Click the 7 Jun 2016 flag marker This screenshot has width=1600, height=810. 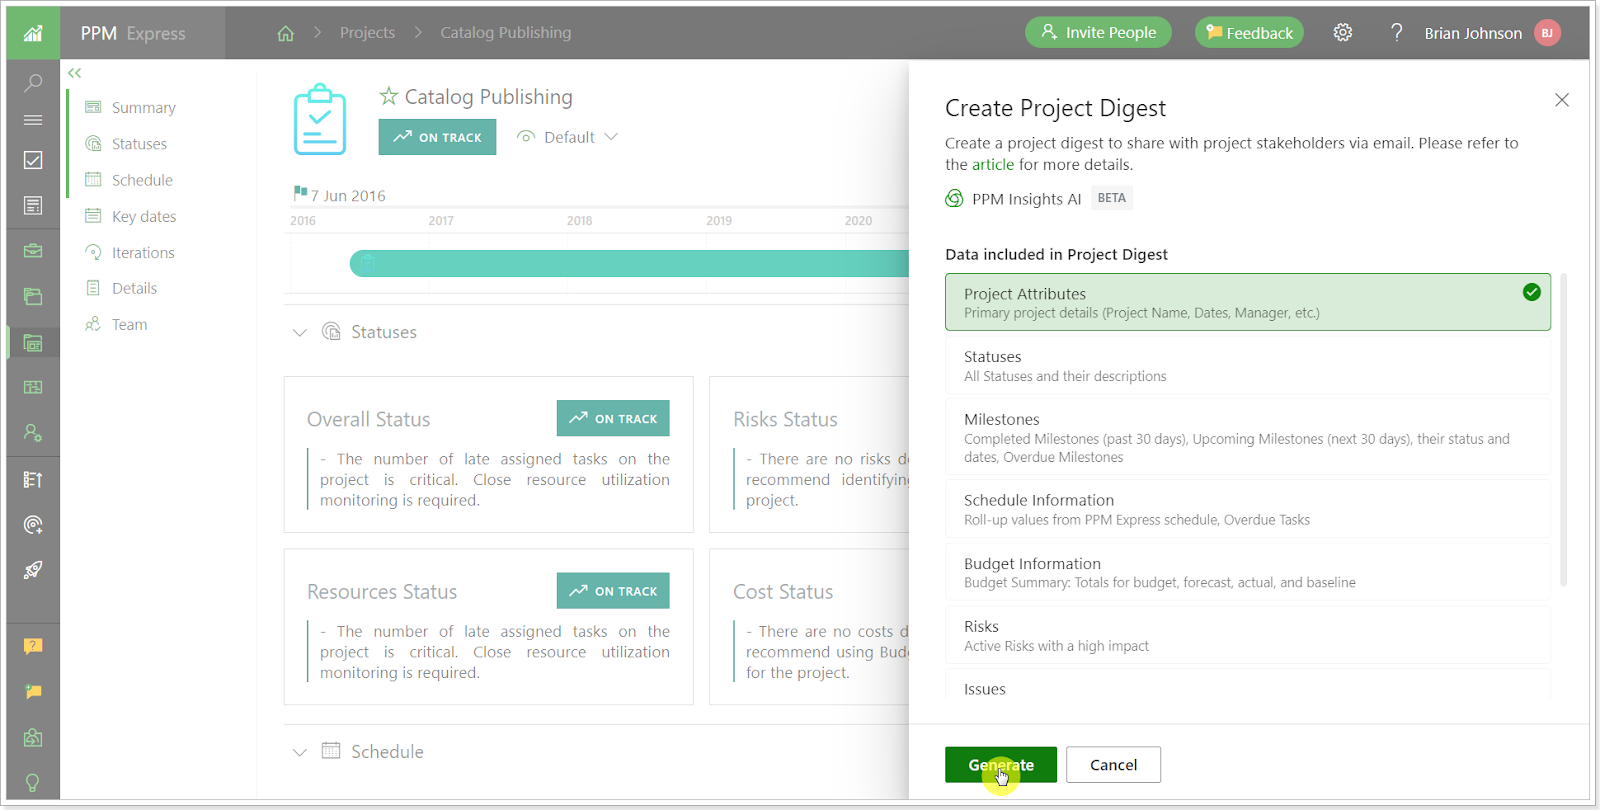pyautogui.click(x=300, y=193)
